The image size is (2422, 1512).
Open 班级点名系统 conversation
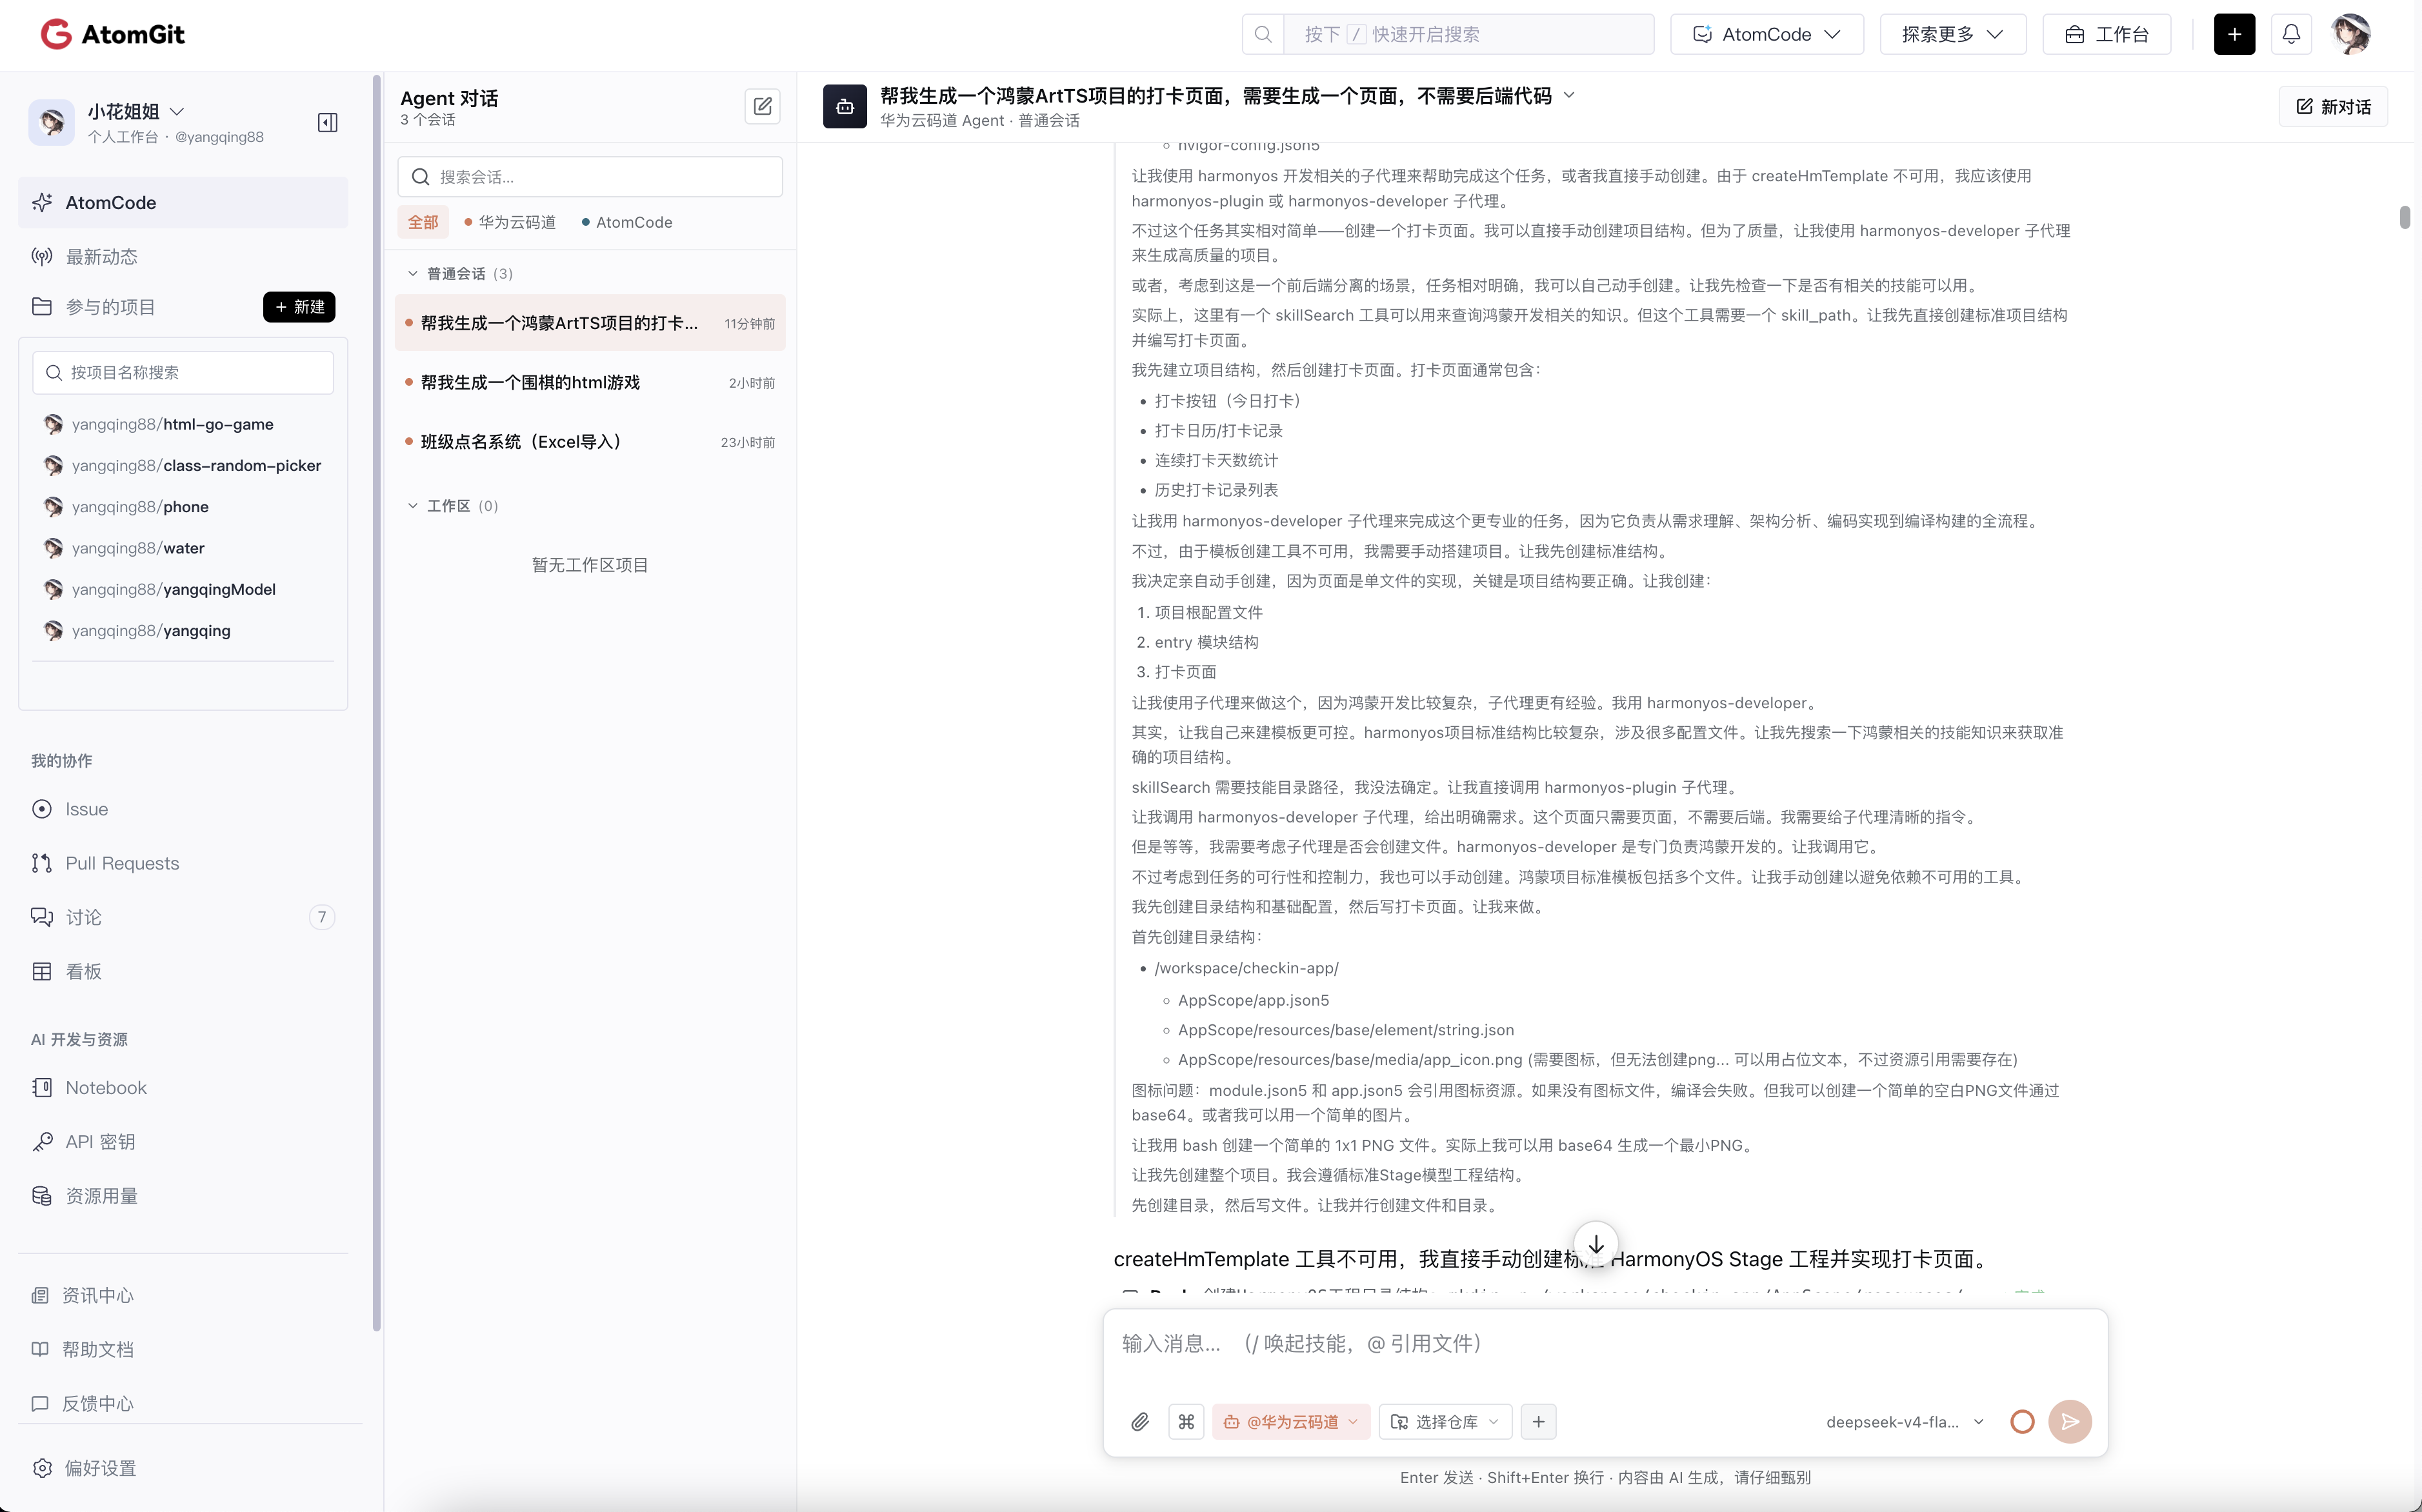click(590, 441)
